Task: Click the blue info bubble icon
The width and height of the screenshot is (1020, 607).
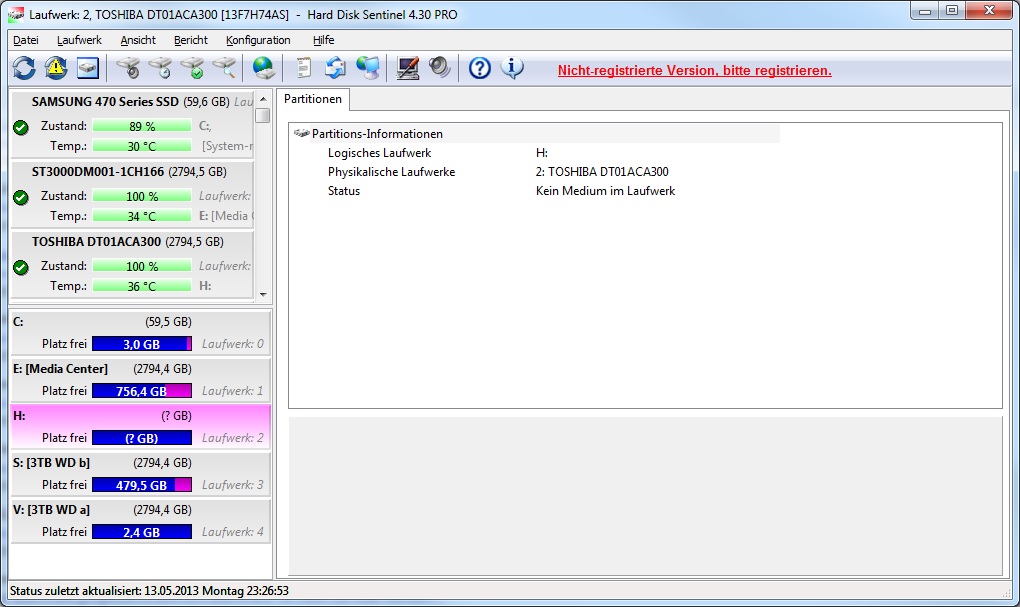Action: [x=512, y=68]
